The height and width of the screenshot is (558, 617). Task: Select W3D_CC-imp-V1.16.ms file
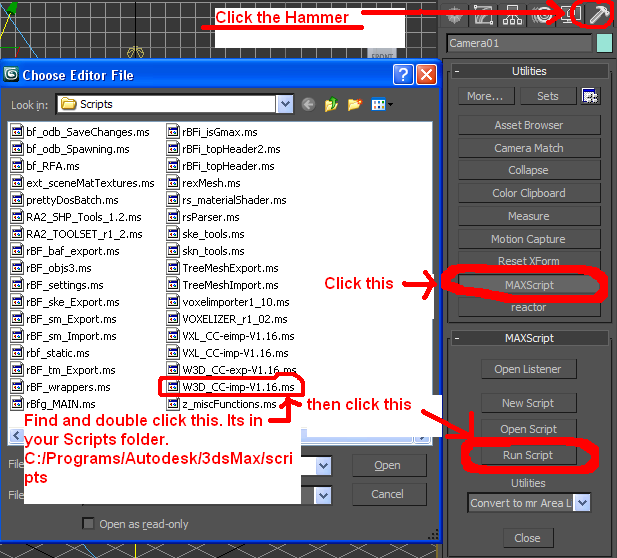(231, 387)
